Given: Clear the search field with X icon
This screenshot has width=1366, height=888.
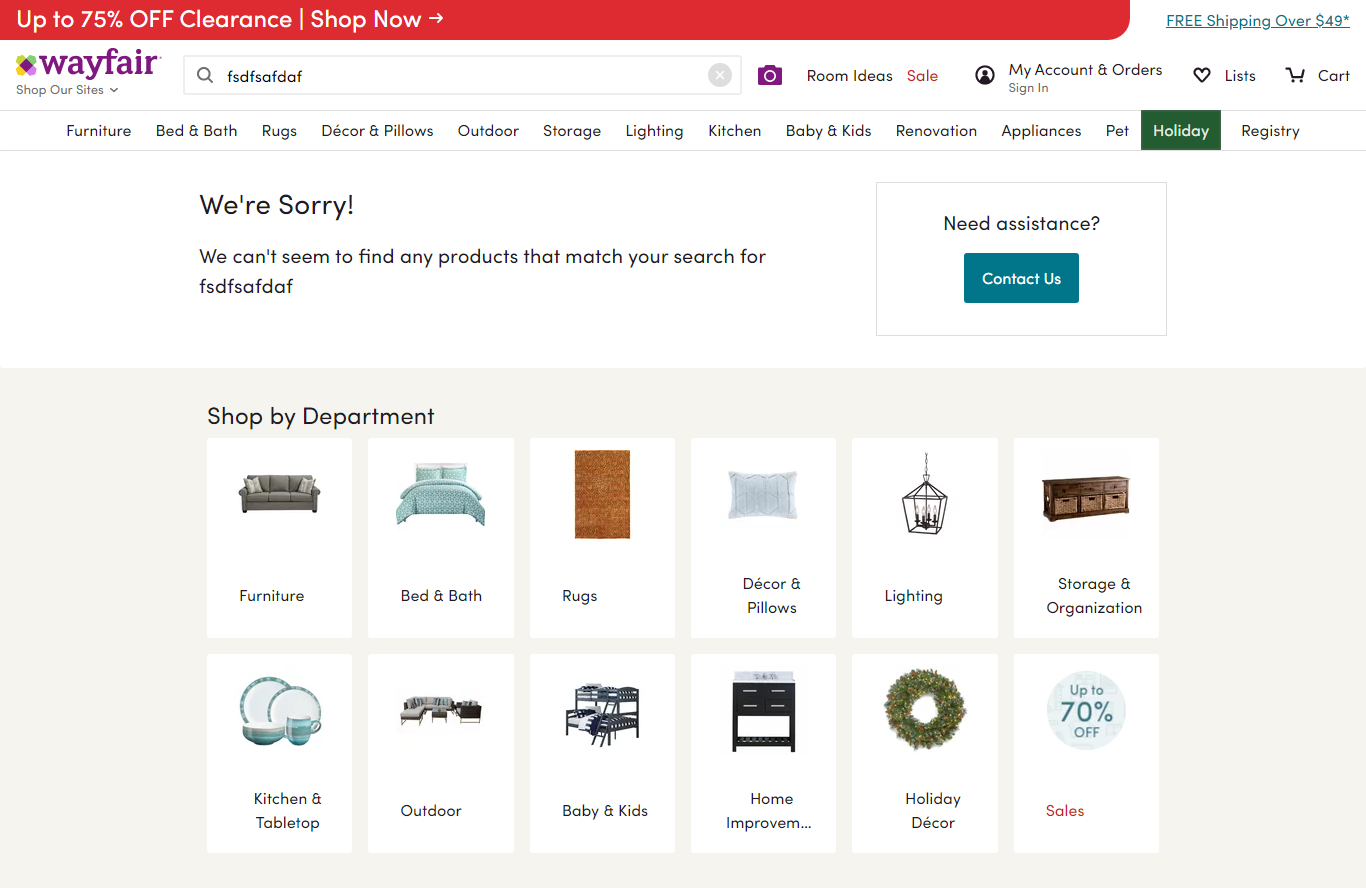Looking at the screenshot, I should (720, 75).
